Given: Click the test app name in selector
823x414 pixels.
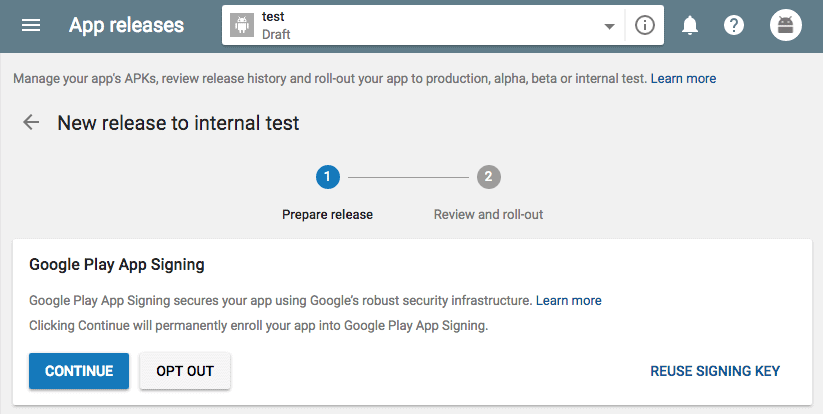Looking at the screenshot, I should (x=273, y=17).
